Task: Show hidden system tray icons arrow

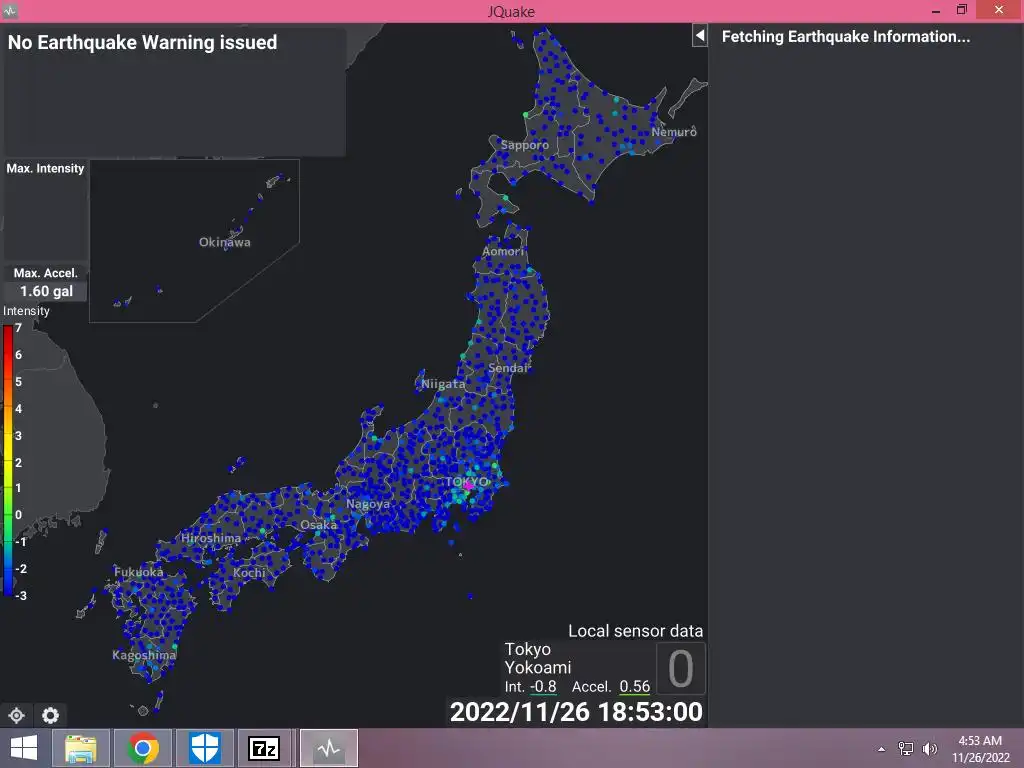Action: [x=882, y=749]
